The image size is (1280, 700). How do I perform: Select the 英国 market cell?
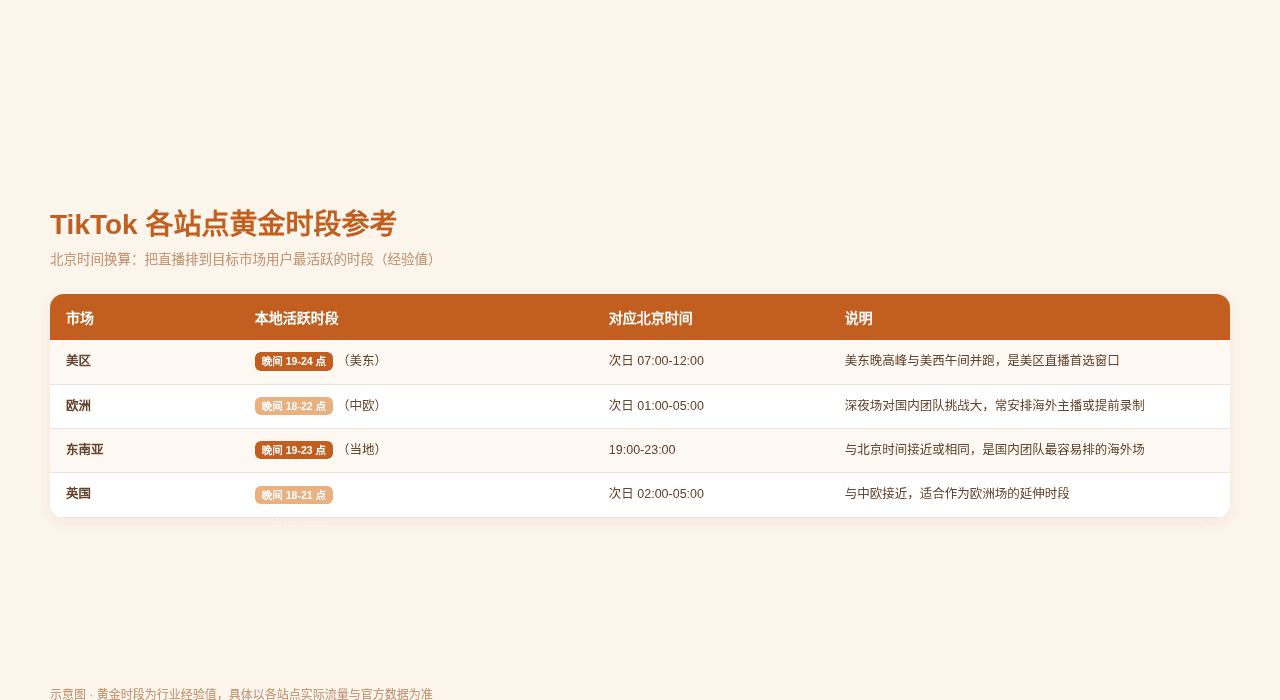pyautogui.click(x=78, y=494)
